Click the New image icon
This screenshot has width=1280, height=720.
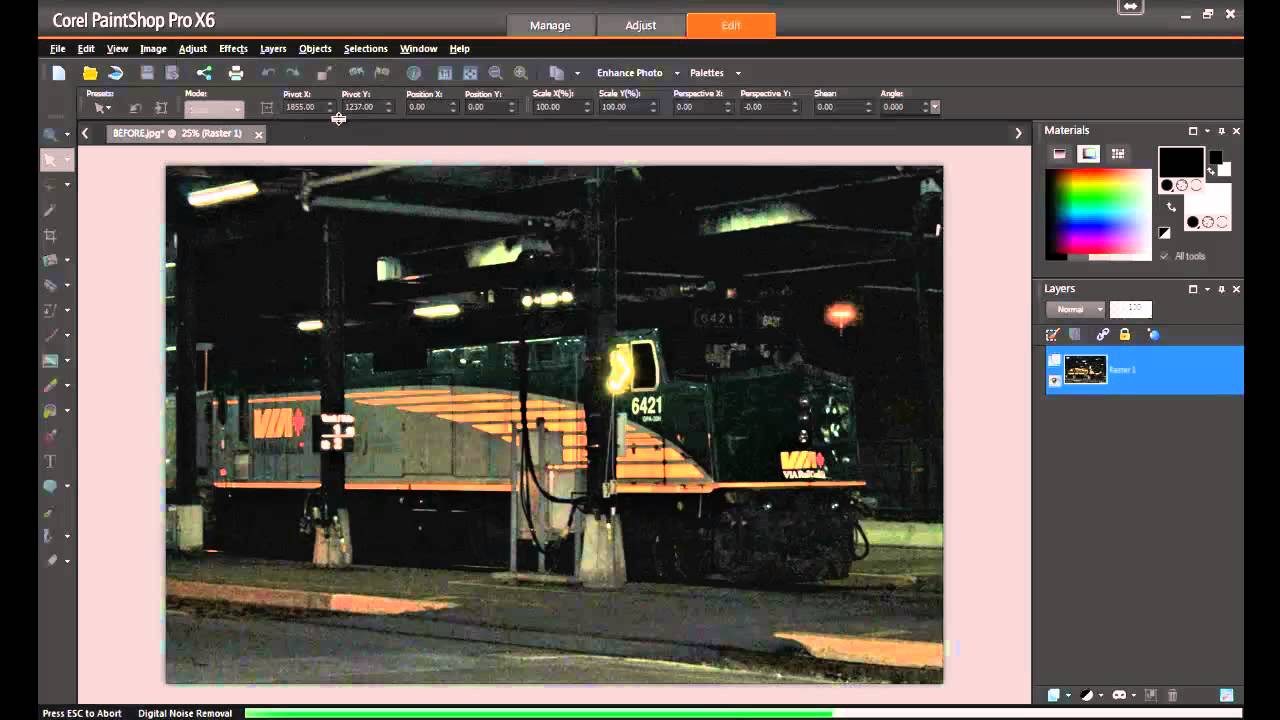coord(59,73)
